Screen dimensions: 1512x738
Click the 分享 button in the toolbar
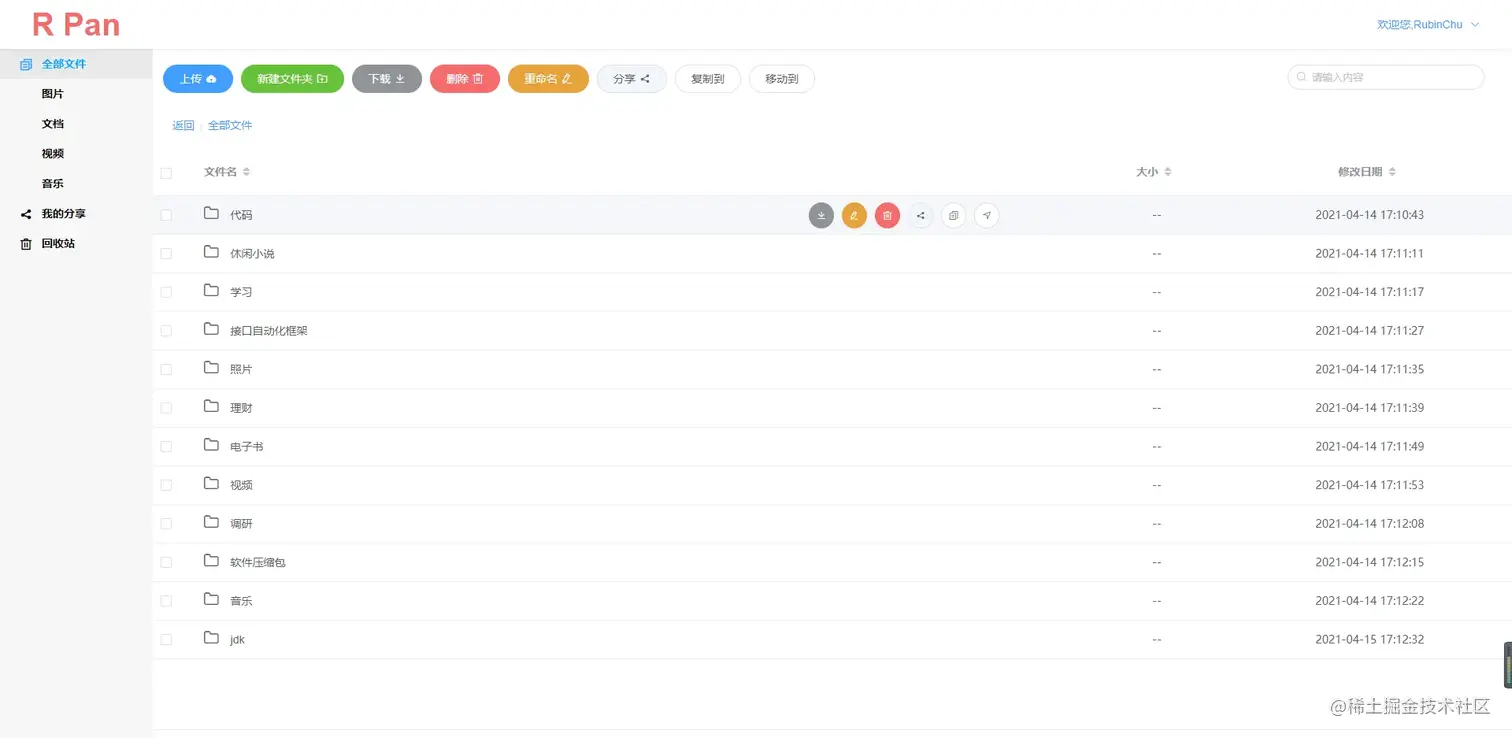point(632,79)
